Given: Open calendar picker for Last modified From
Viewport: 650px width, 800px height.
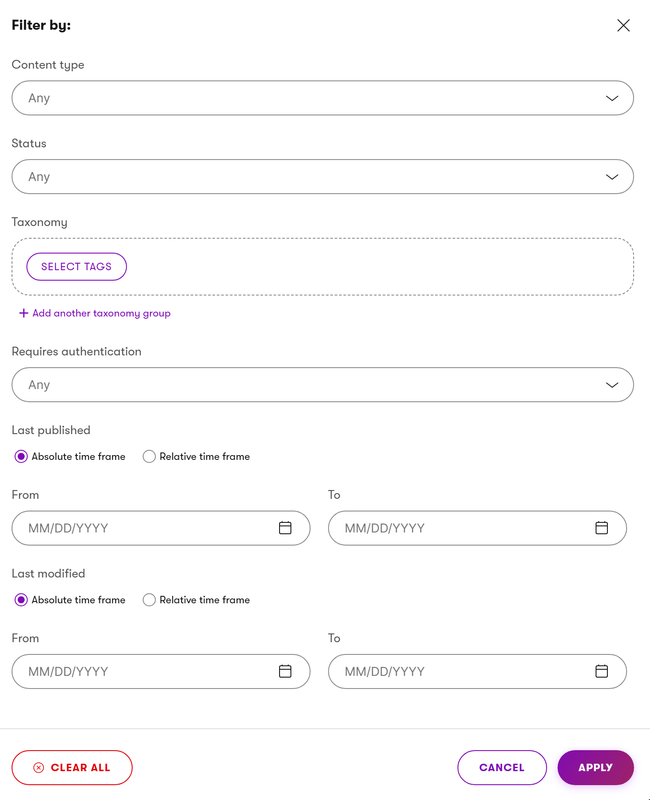Looking at the screenshot, I should tap(285, 671).
